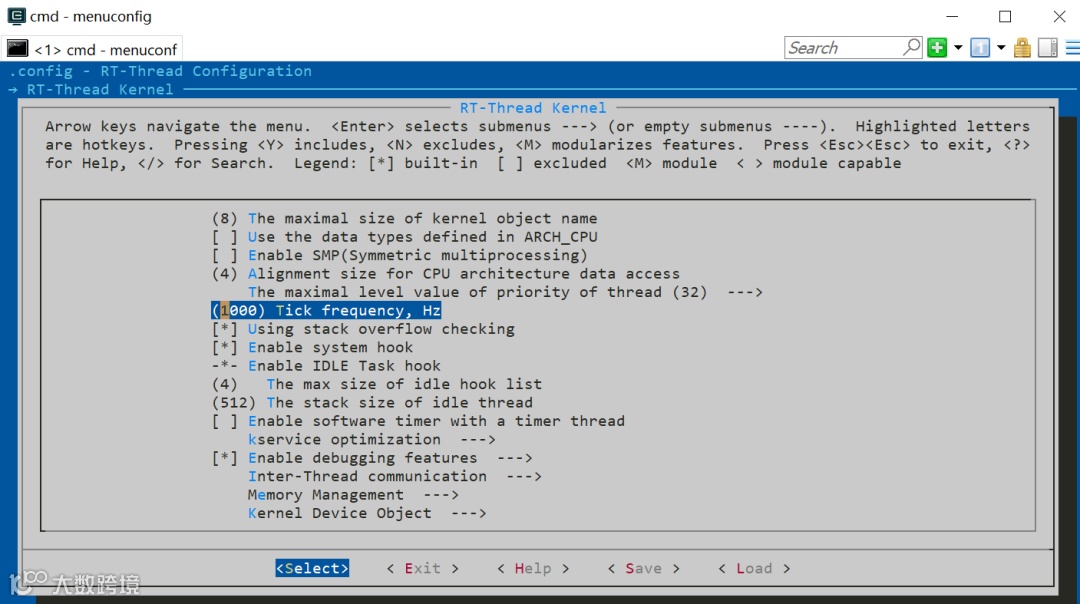Click the < Save > button
This screenshot has width=1080, height=604.
click(x=643, y=568)
